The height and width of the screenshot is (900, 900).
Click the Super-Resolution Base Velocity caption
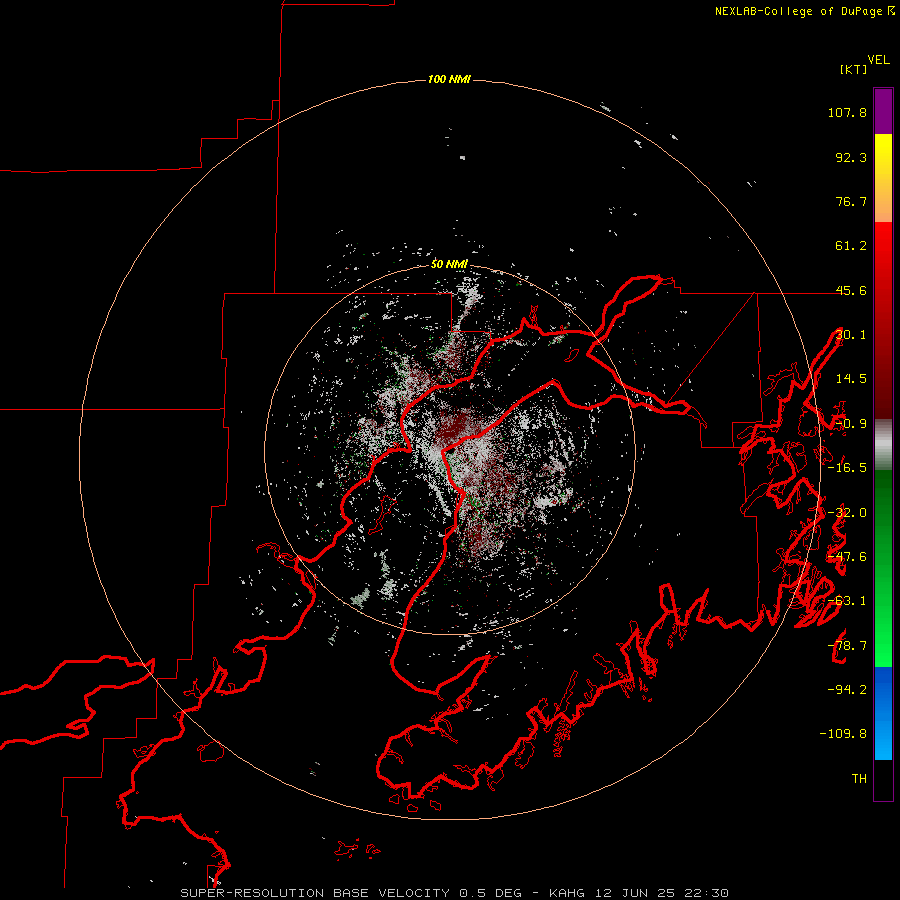point(351,893)
